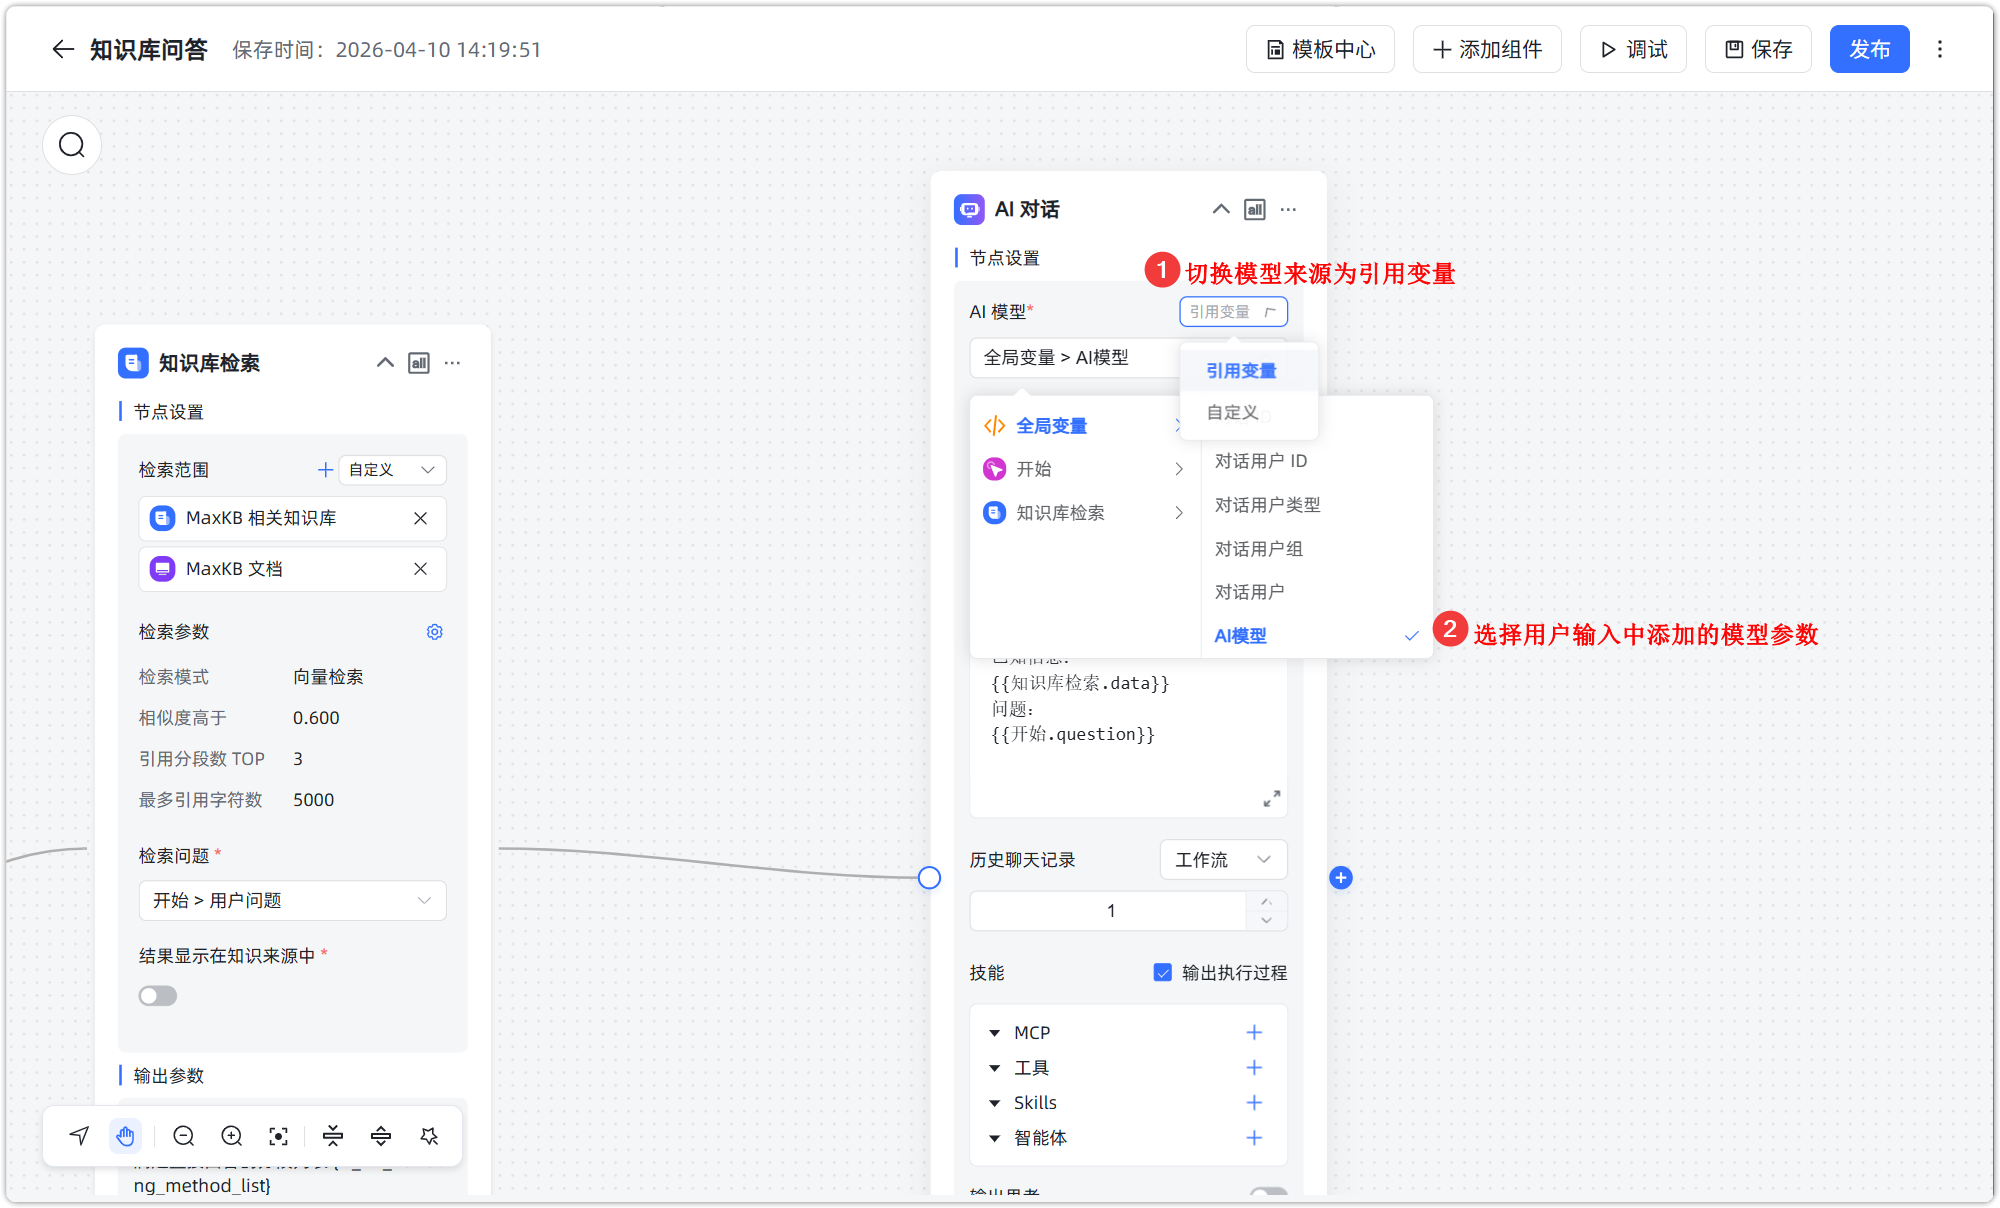The height and width of the screenshot is (1208, 2000).
Task: Select 自定义 in model source menu
Action: click(x=1231, y=412)
